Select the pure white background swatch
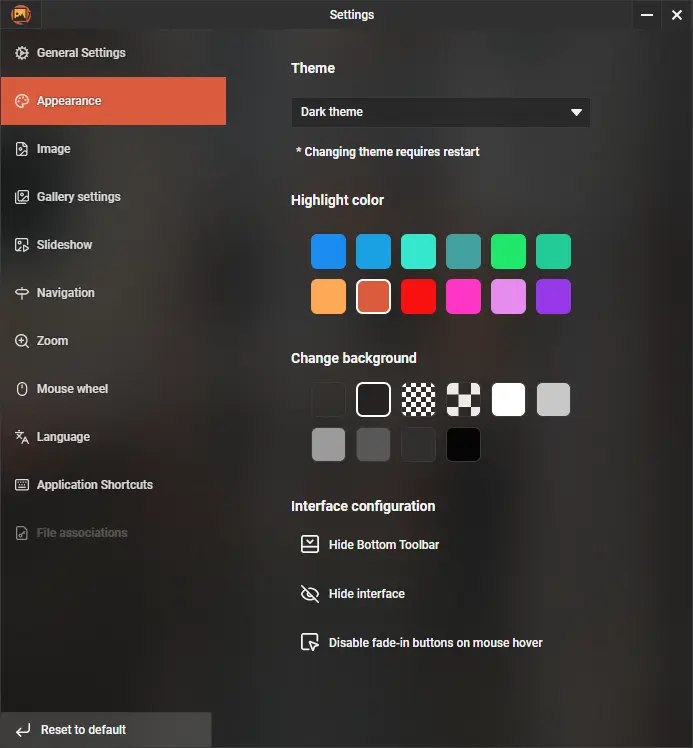This screenshot has height=748, width=693. [x=508, y=399]
